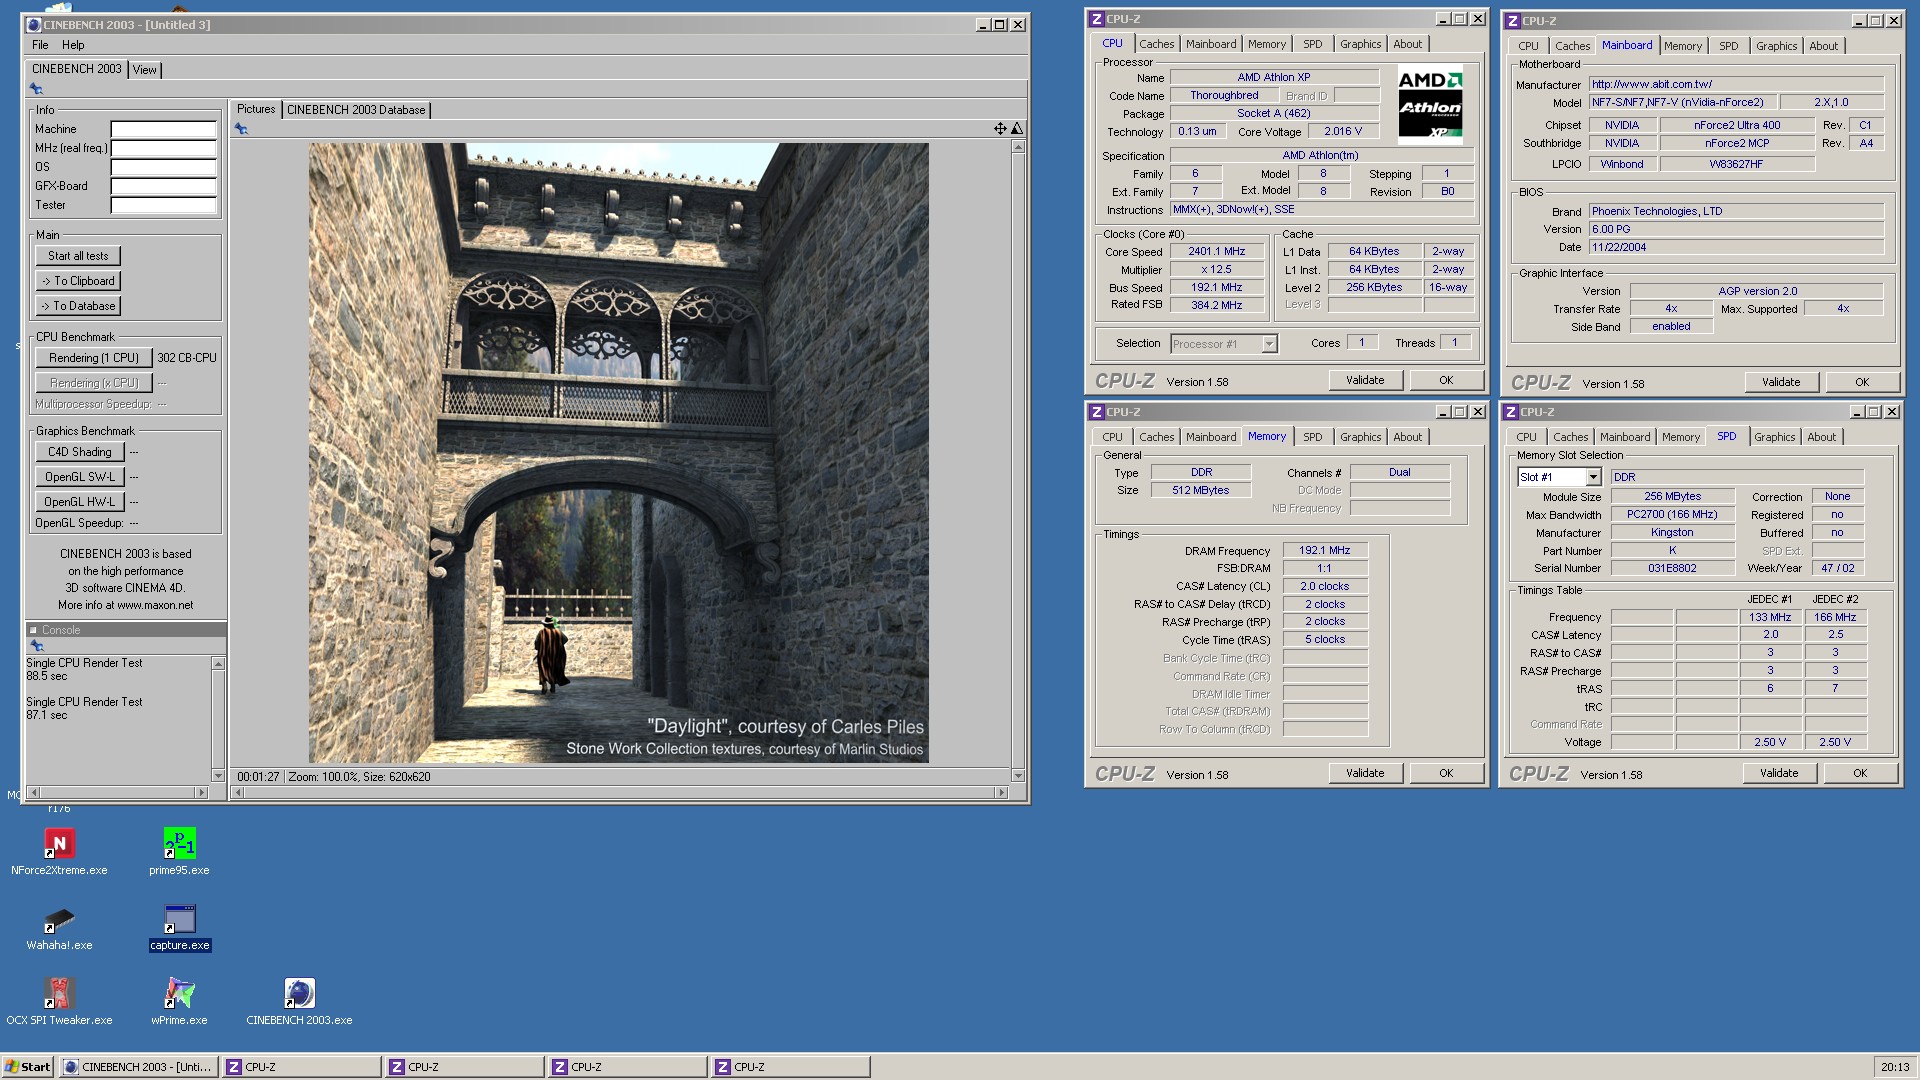Click OK in CPU-Z SPD window
The image size is (1920, 1080).
click(1859, 773)
